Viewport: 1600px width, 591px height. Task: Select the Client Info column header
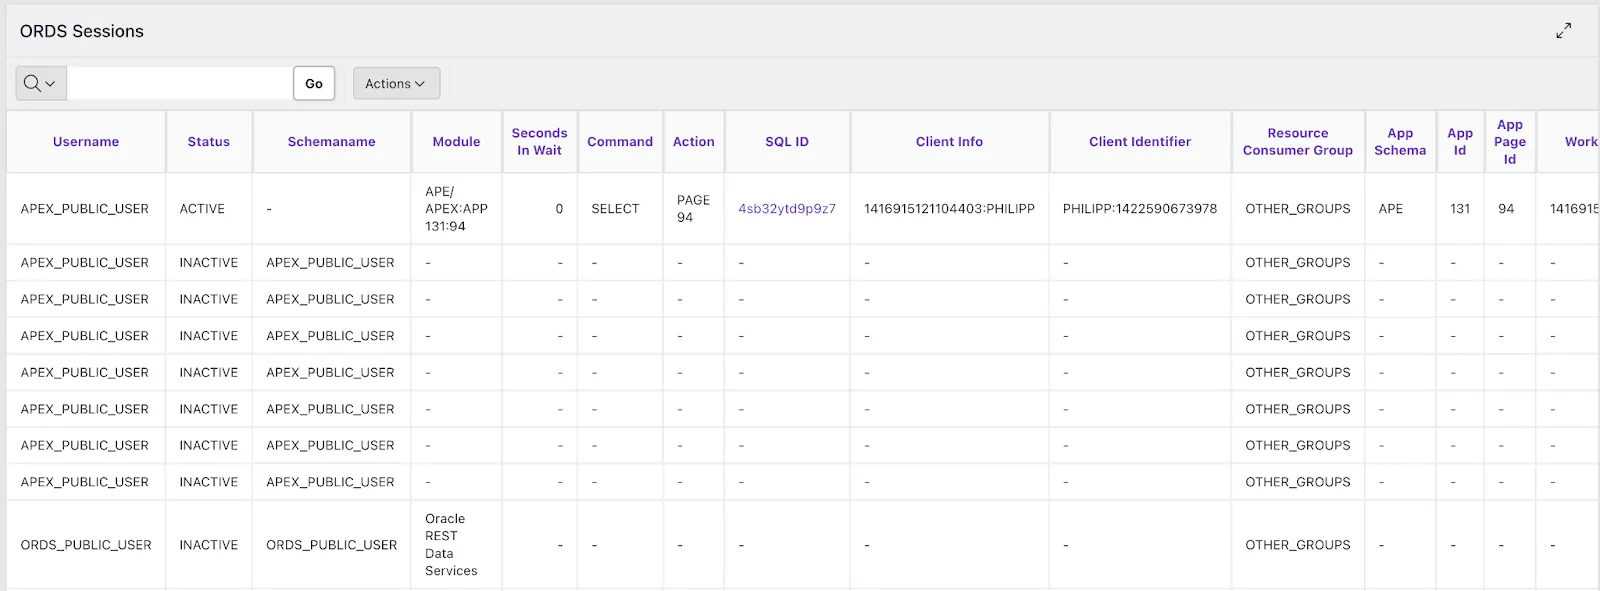[949, 142]
